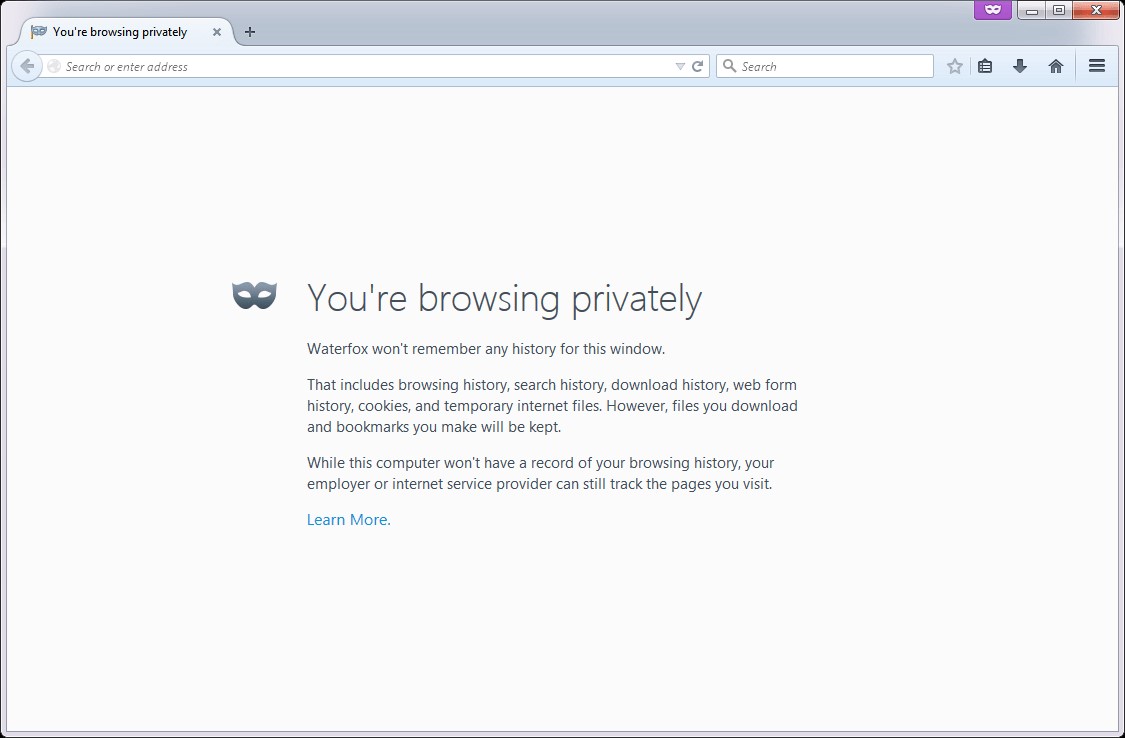Click the large mask graphic on the page
This screenshot has height=738, width=1125.
pos(254,295)
